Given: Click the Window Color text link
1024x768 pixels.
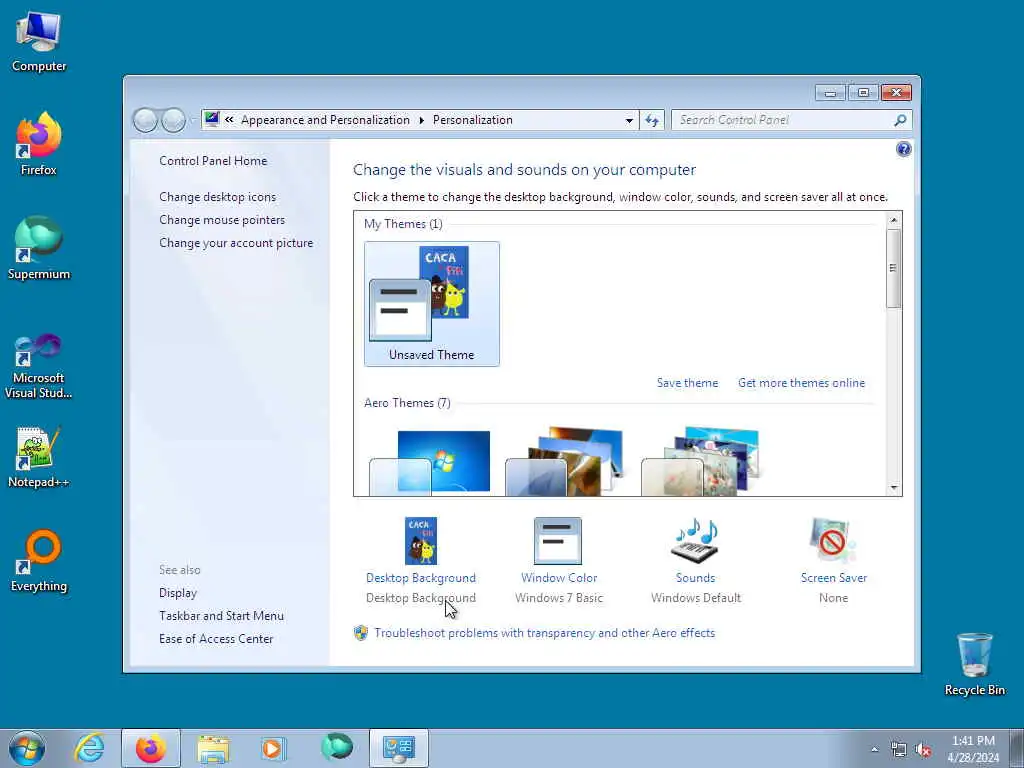Looking at the screenshot, I should tap(559, 578).
